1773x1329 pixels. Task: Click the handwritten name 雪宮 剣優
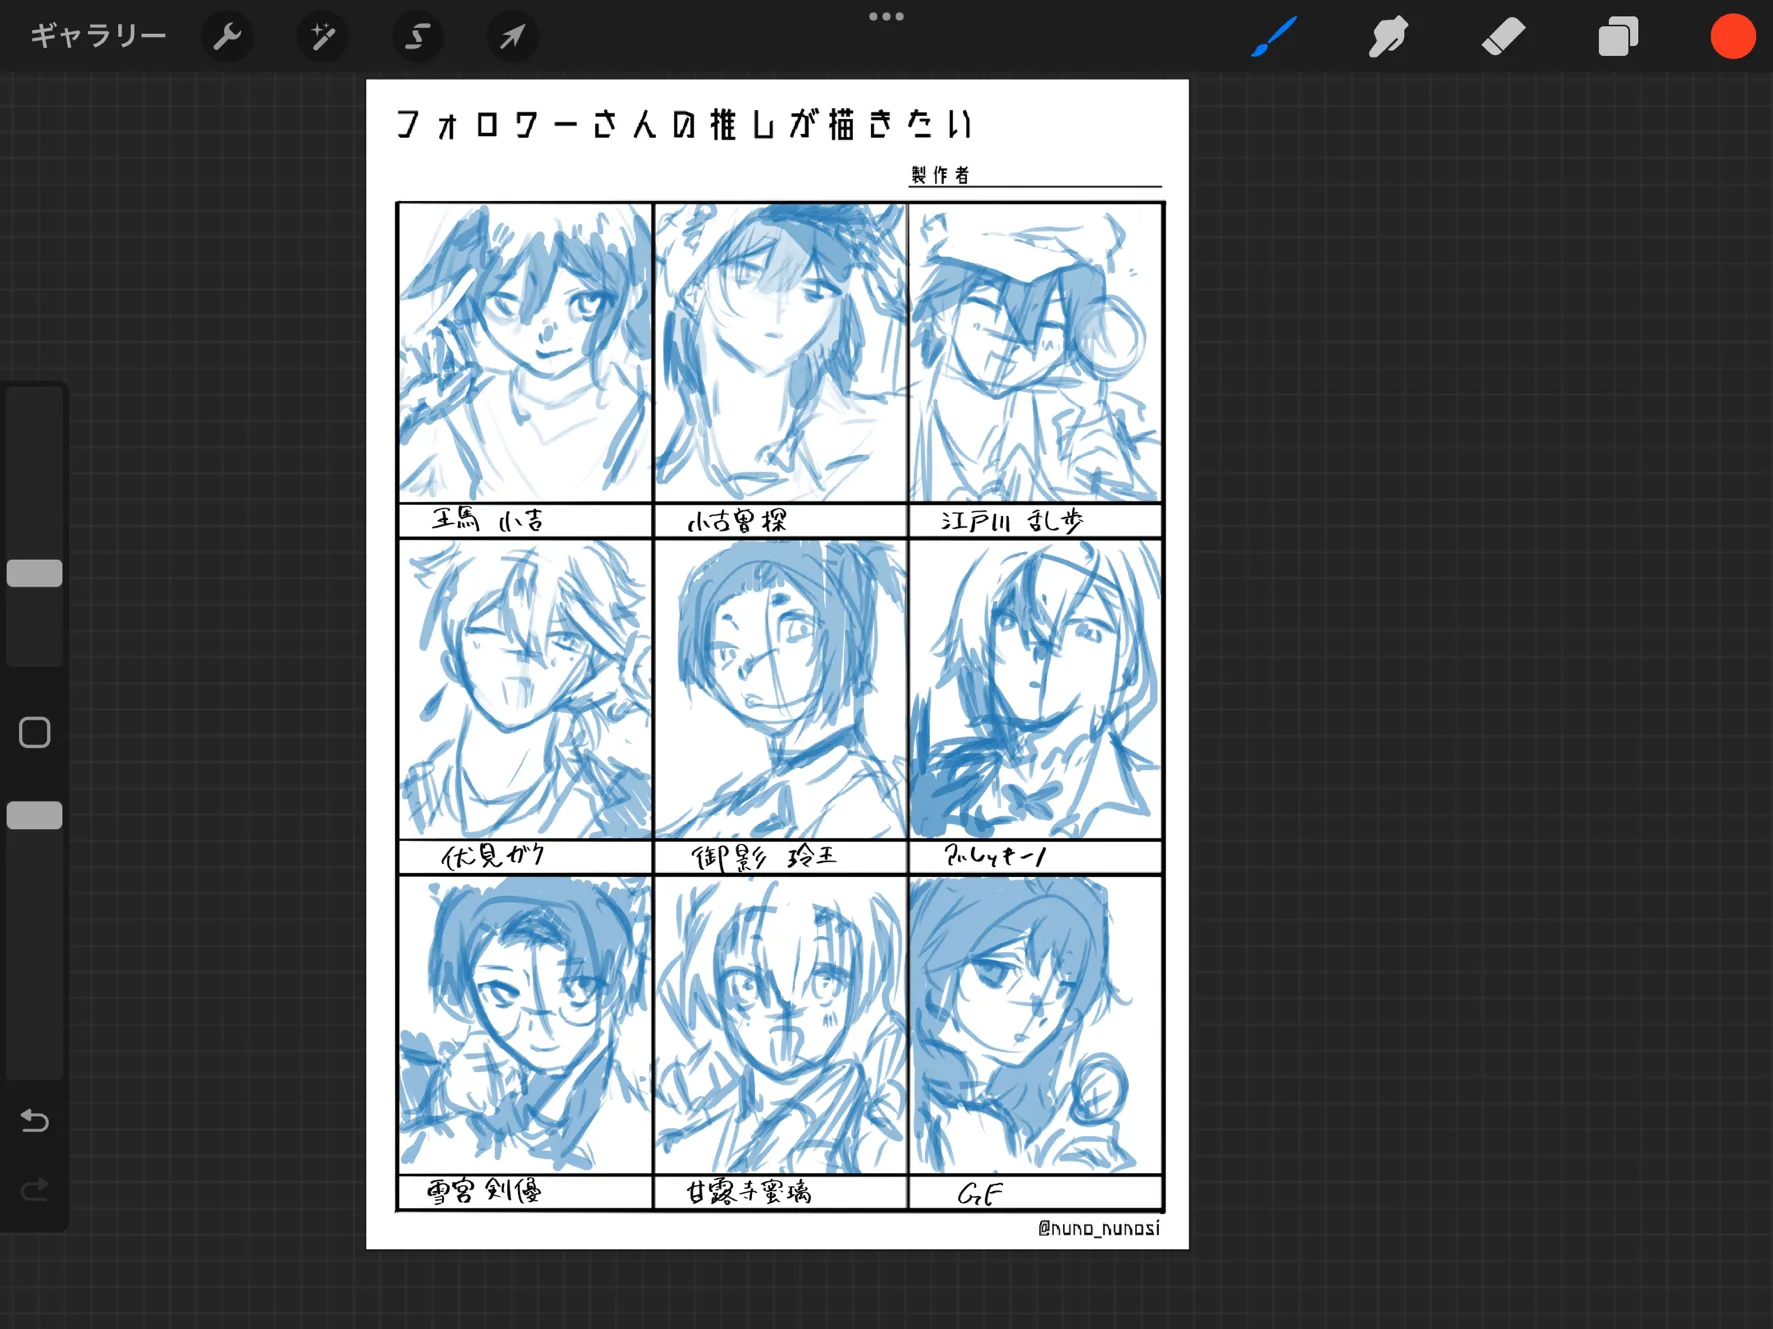484,1191
